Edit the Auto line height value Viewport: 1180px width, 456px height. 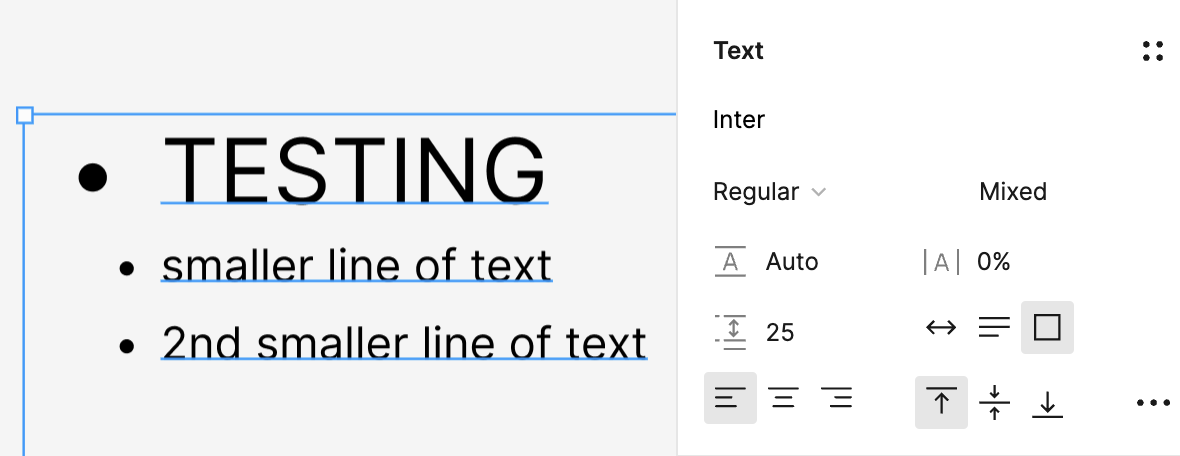pos(792,262)
